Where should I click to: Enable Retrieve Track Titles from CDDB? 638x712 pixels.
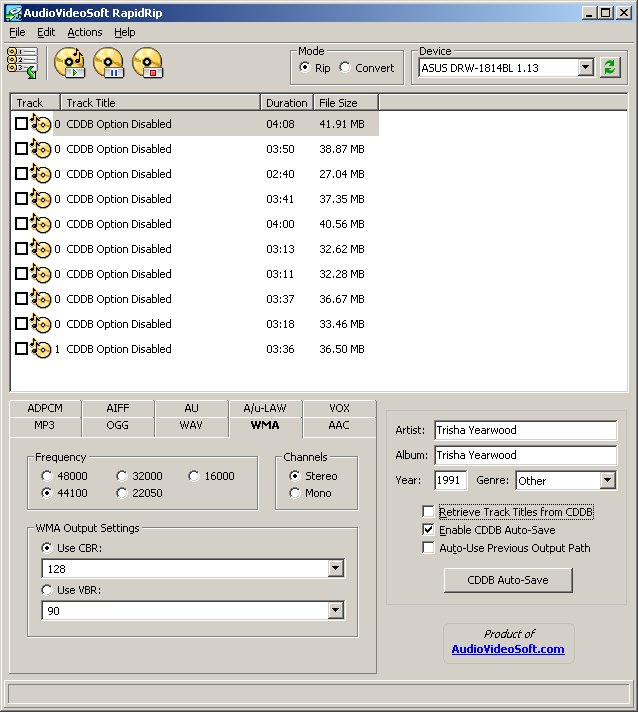(429, 512)
